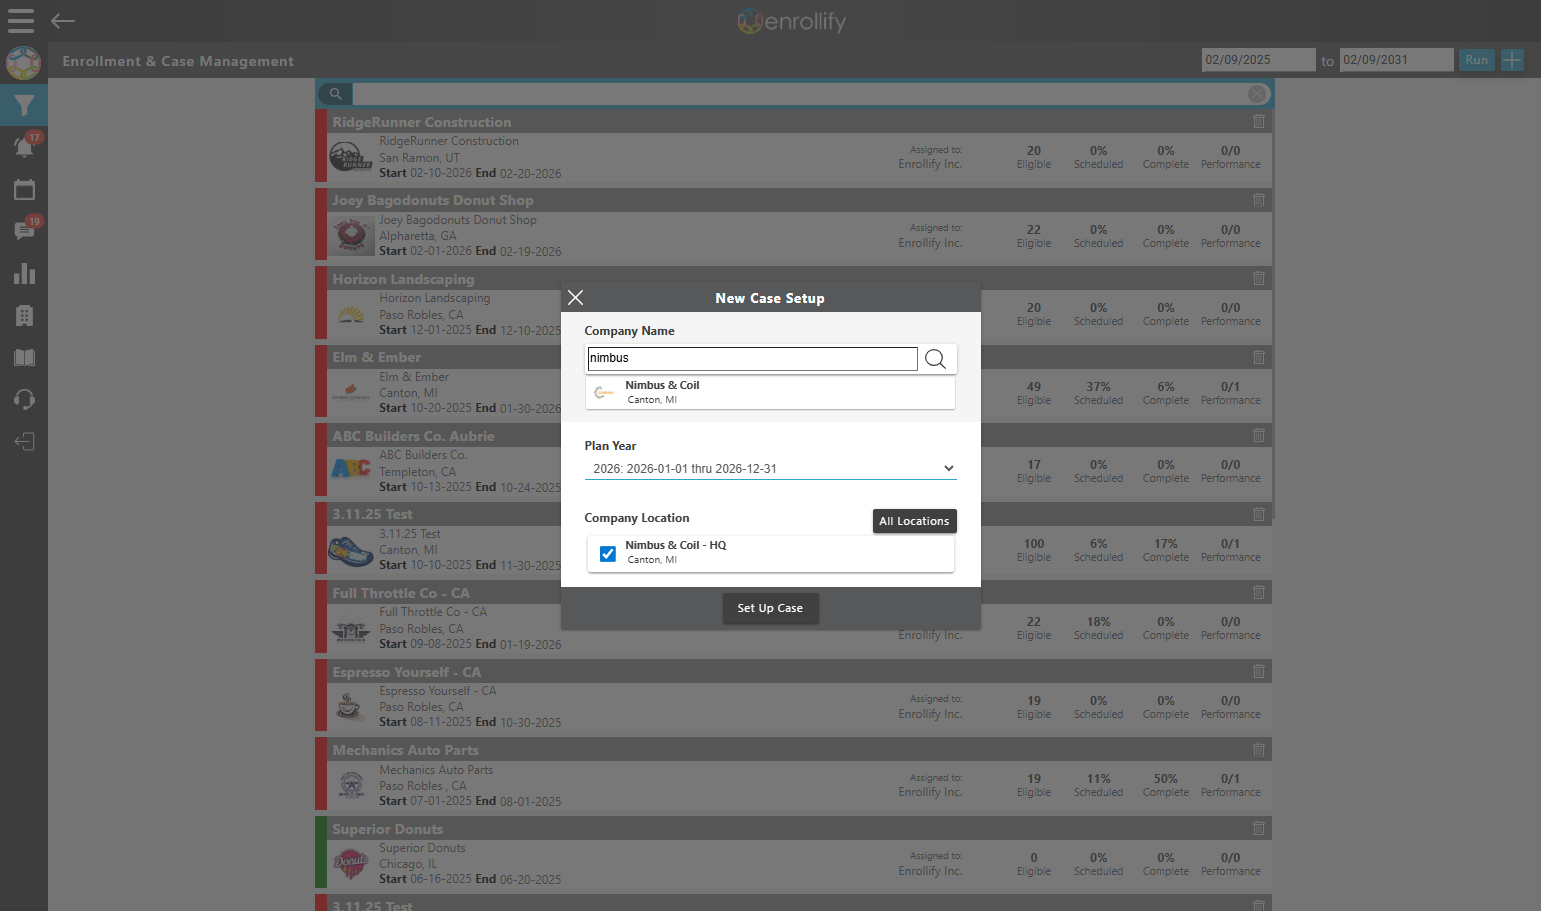Open the chat messages icon
1541x911 pixels.
[24, 231]
